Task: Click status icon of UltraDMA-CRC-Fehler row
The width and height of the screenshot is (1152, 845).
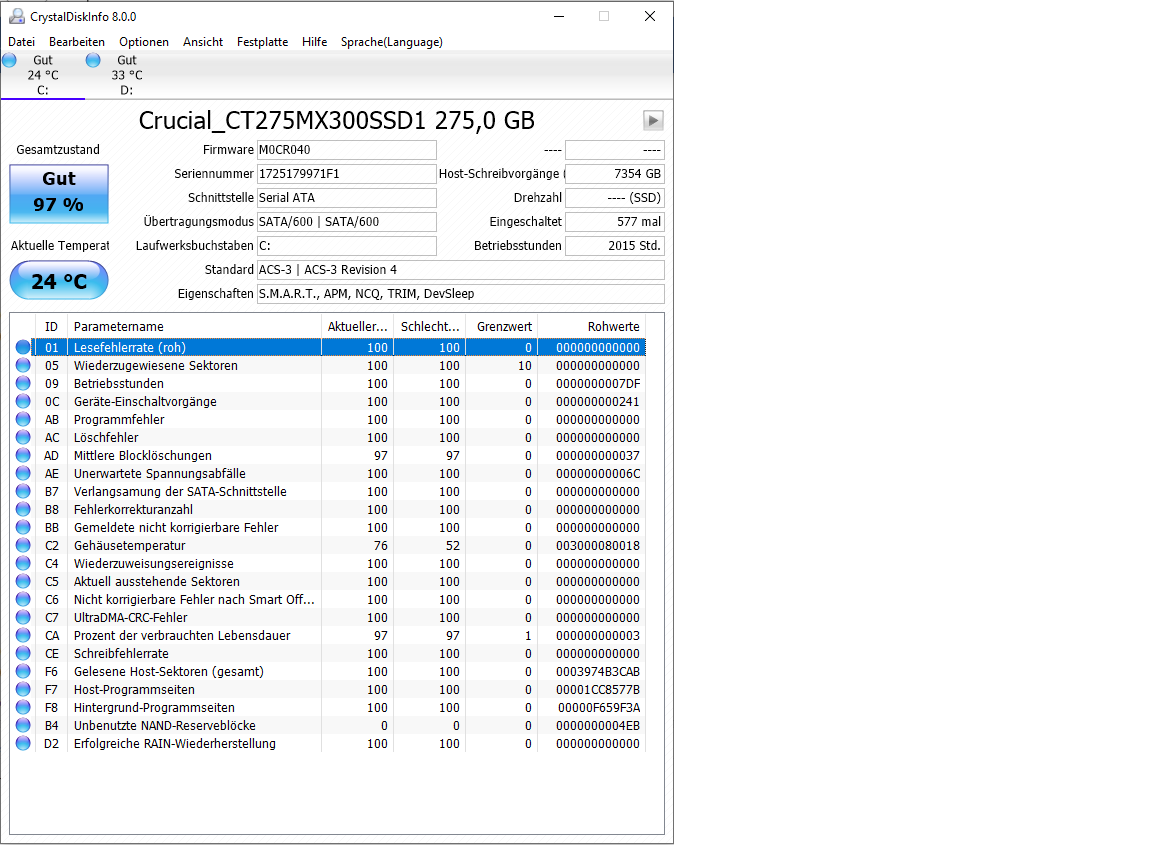Action: [23, 617]
